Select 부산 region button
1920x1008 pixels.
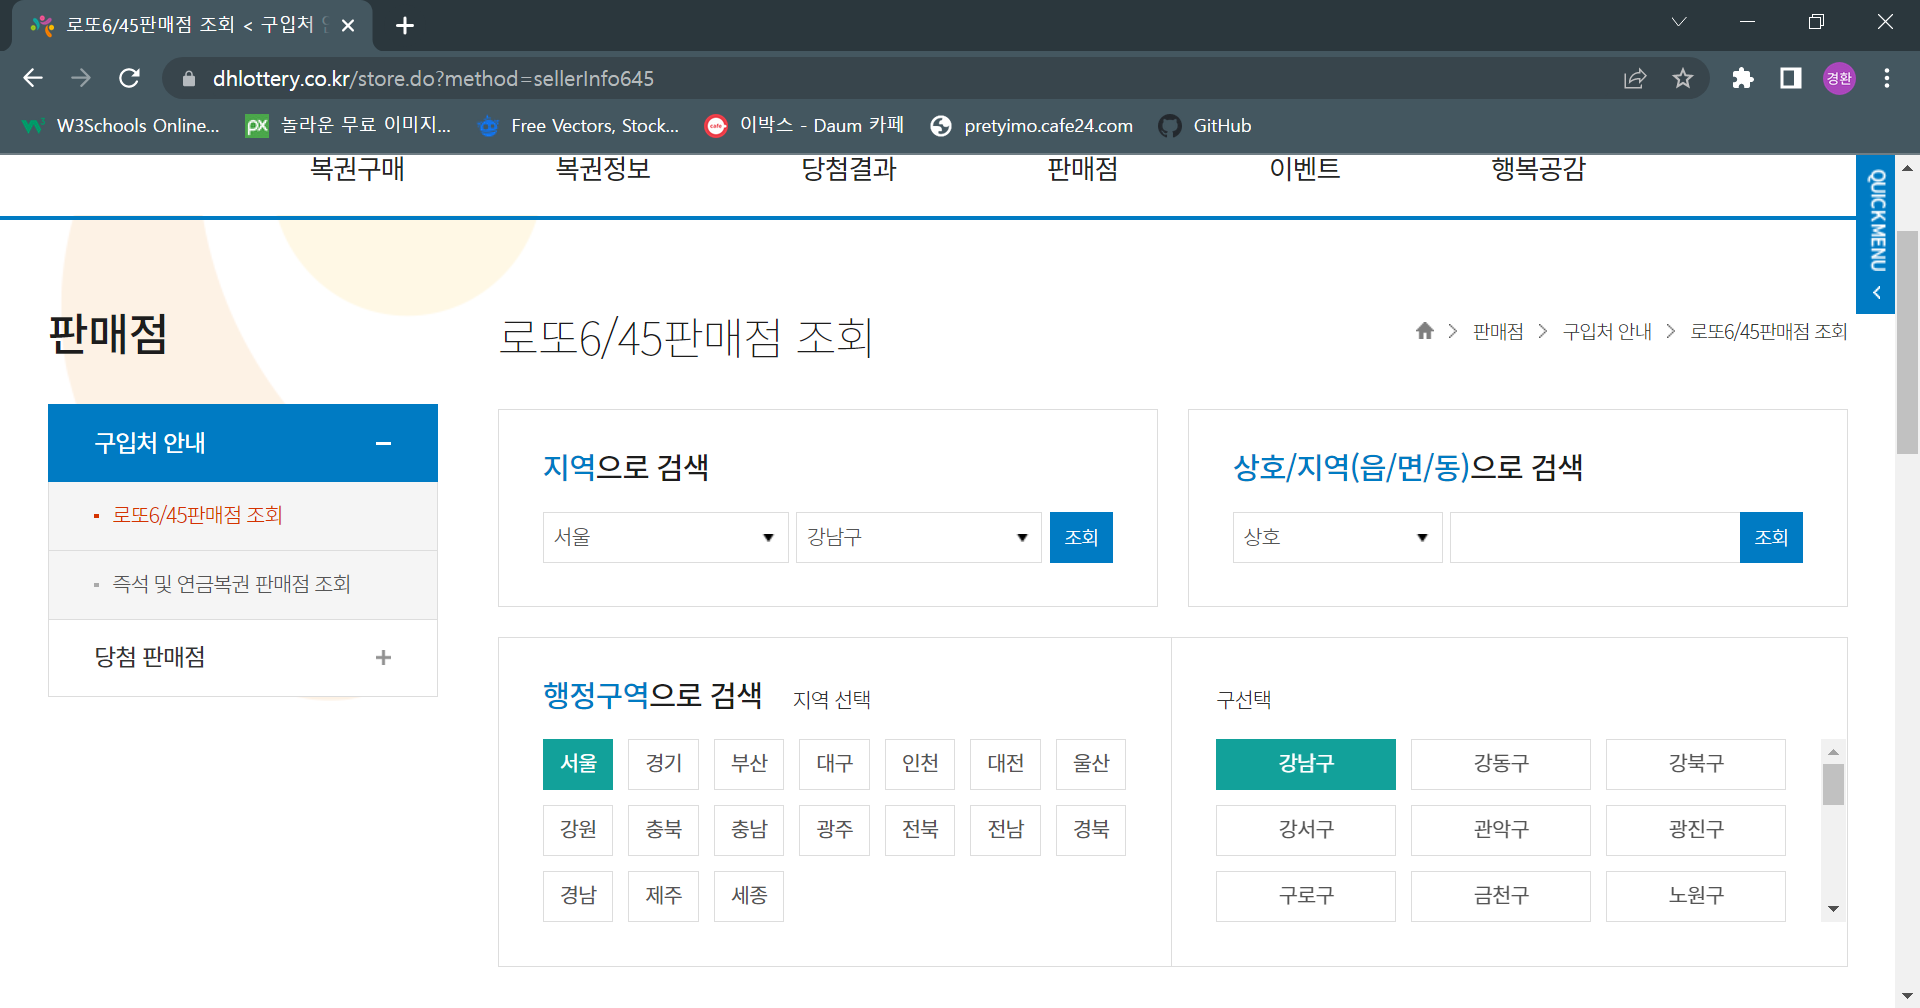[x=749, y=764]
